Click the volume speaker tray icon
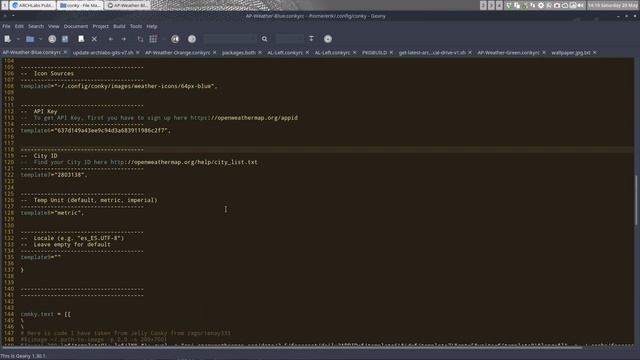Screen dimensions: 640x360 click(580, 5)
